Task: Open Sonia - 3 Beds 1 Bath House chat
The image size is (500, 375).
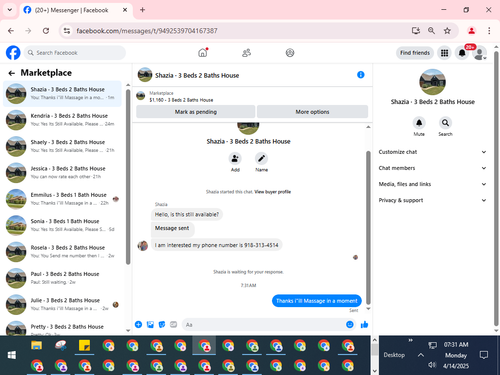Action: 62,225
